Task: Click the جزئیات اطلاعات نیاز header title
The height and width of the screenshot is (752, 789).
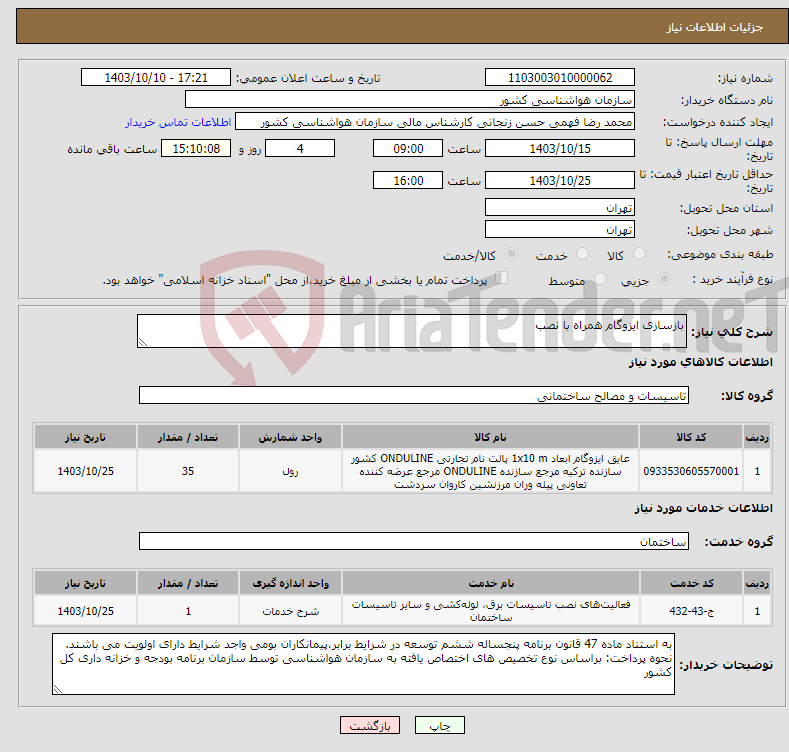Action: click(715, 27)
